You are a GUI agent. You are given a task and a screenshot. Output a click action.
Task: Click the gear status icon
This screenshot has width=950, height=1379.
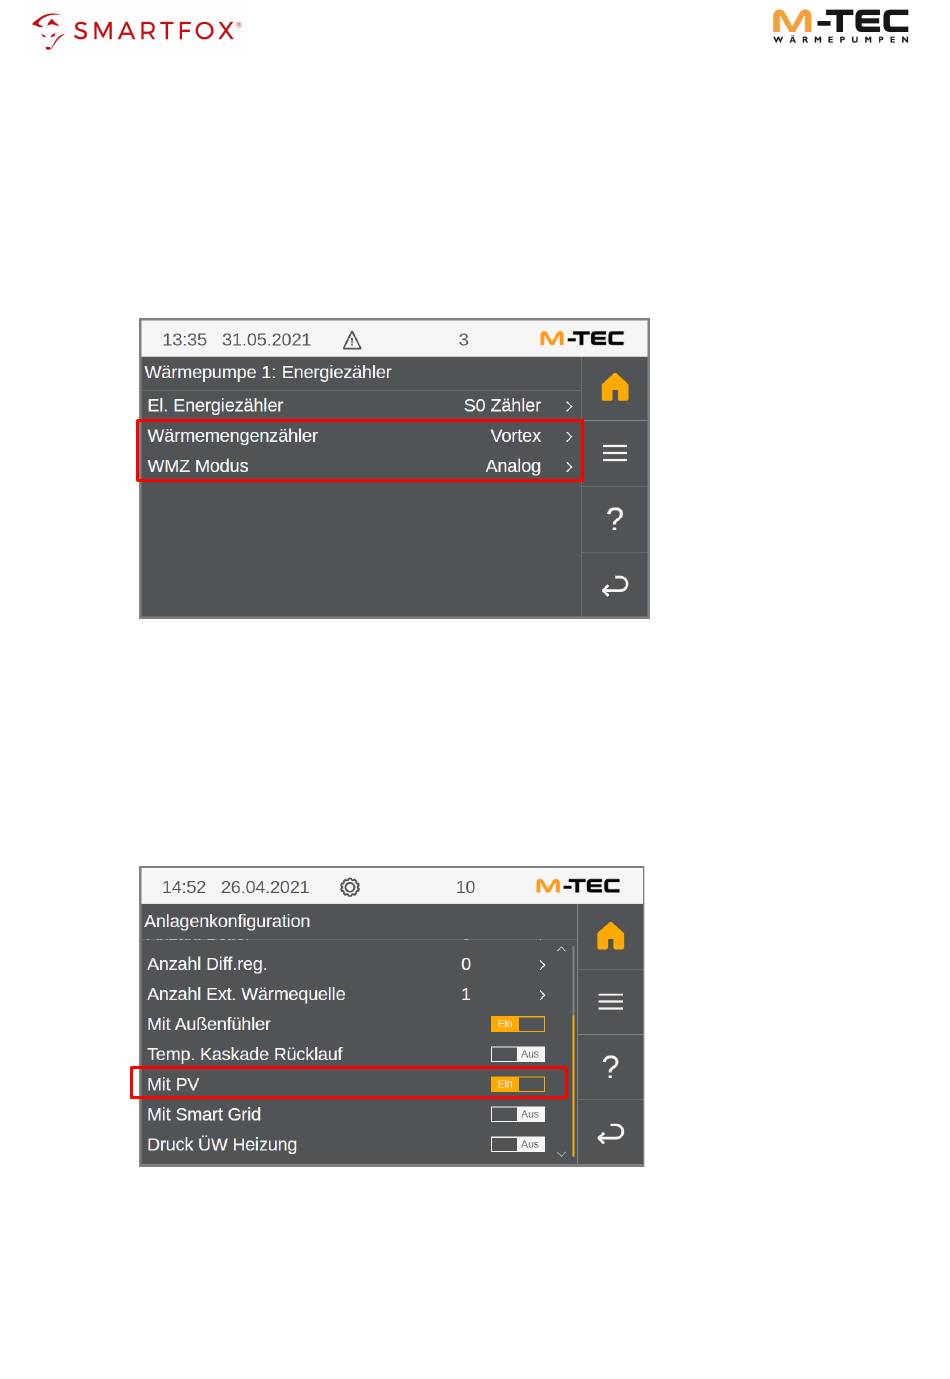pos(350,887)
